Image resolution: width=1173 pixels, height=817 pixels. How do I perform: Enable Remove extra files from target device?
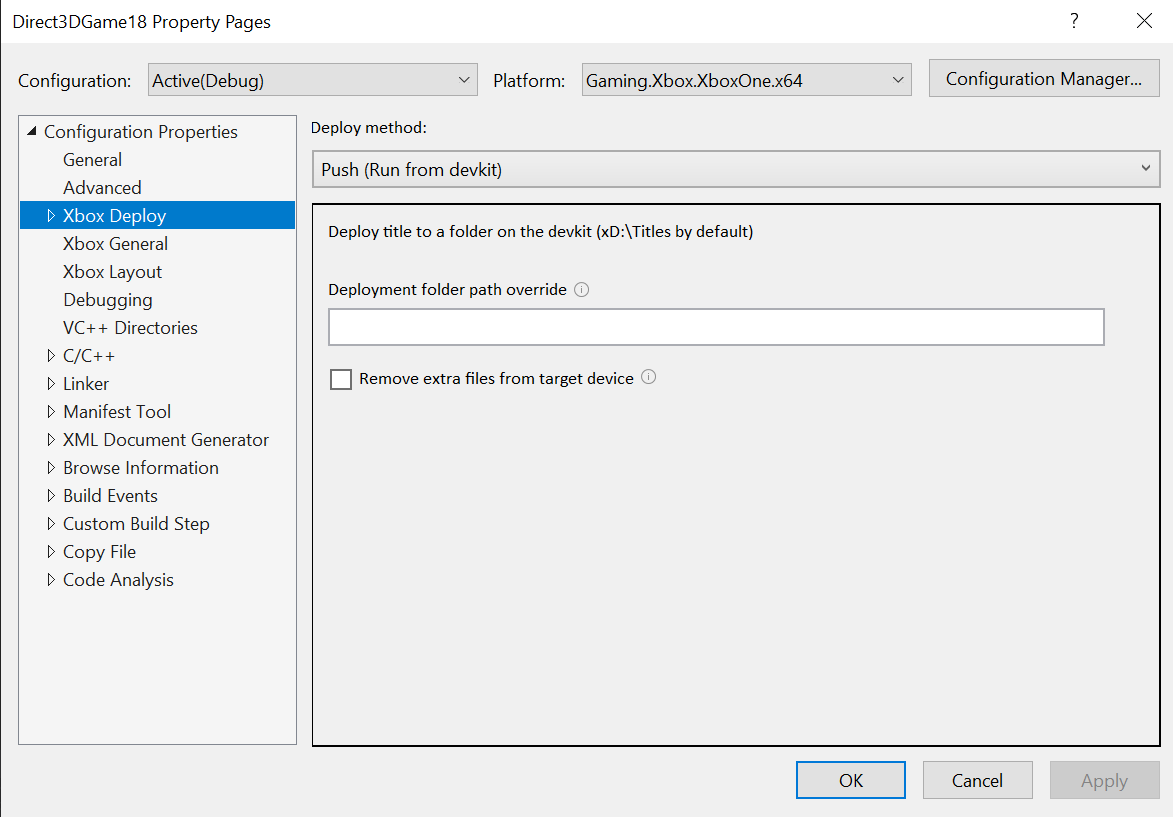341,379
